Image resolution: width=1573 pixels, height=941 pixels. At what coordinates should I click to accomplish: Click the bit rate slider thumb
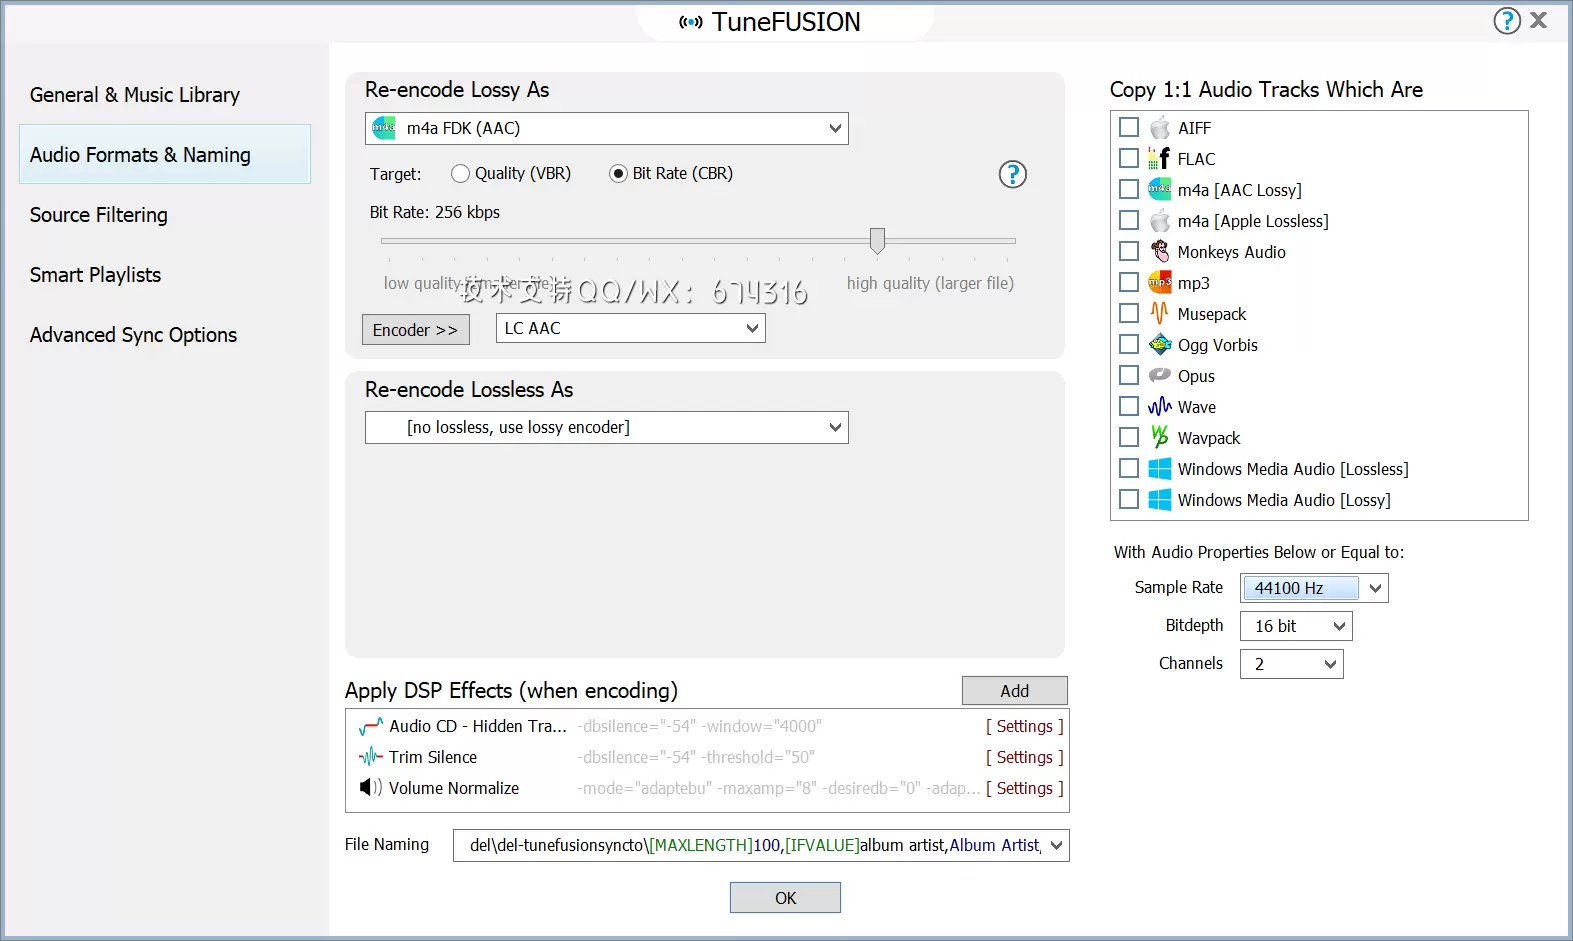point(877,240)
